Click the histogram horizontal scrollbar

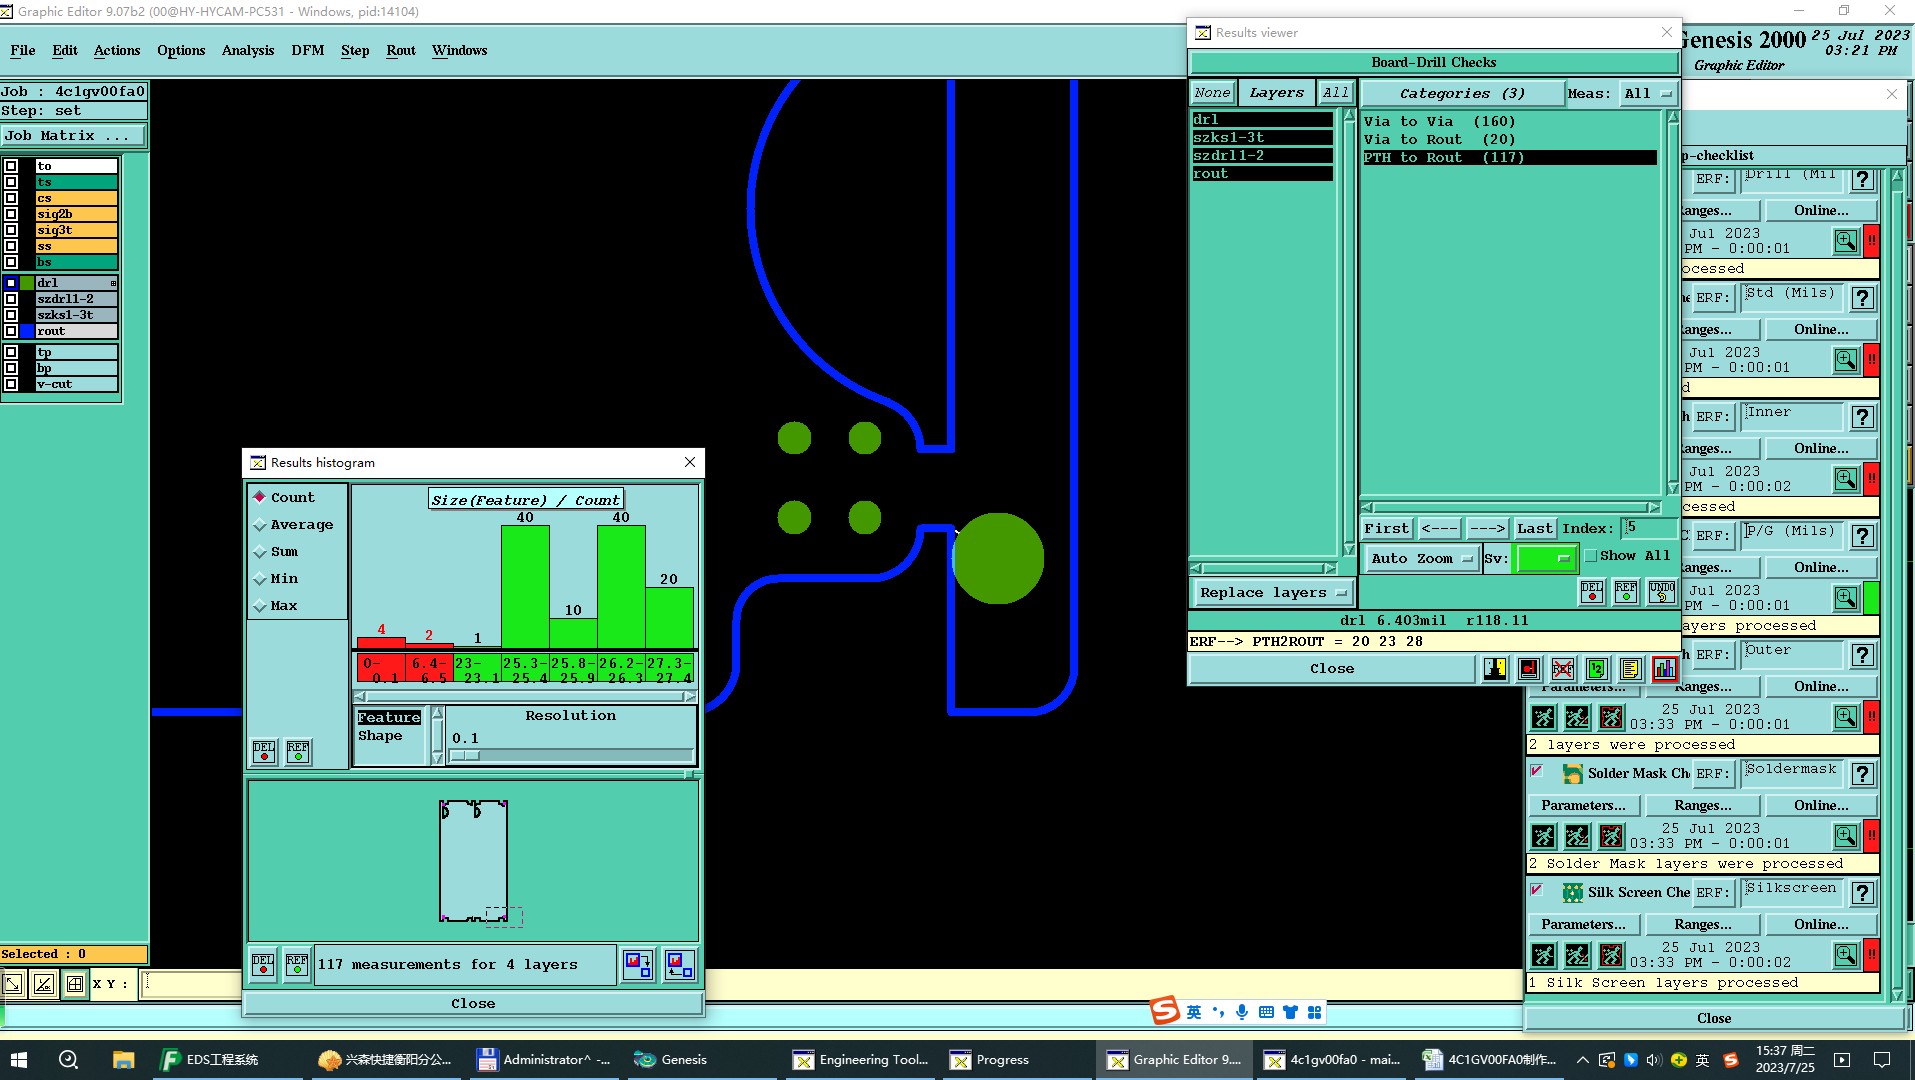coord(524,696)
